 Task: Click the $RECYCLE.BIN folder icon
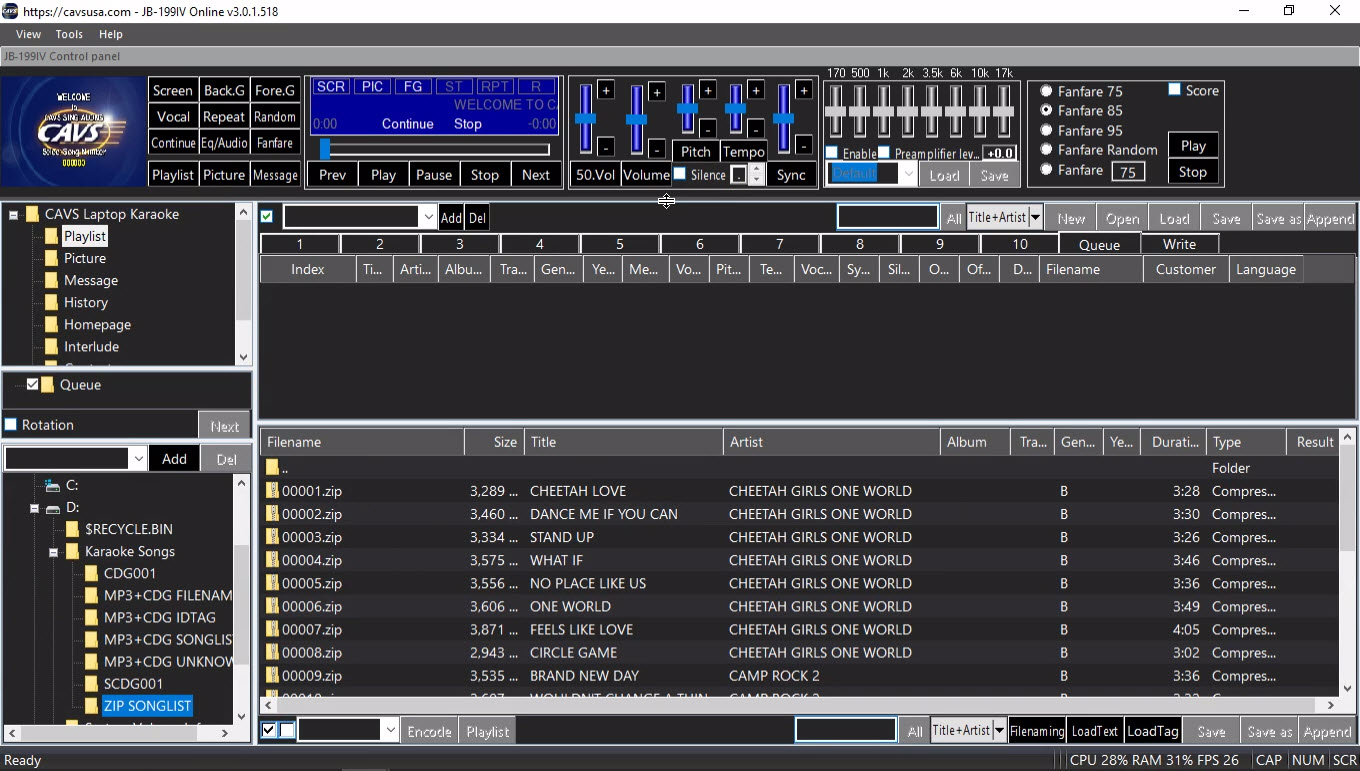pos(72,529)
